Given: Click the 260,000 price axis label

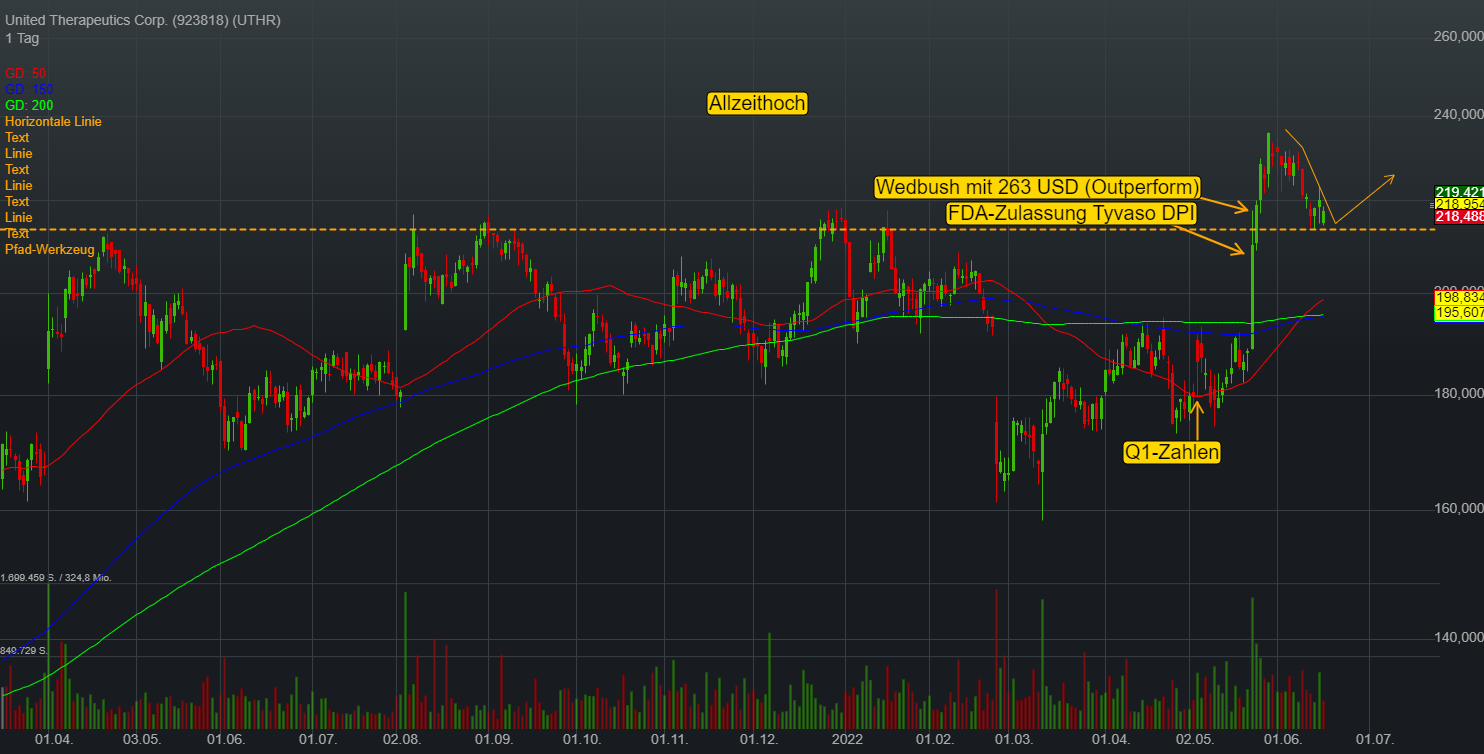Looking at the screenshot, I should coord(1459,37).
